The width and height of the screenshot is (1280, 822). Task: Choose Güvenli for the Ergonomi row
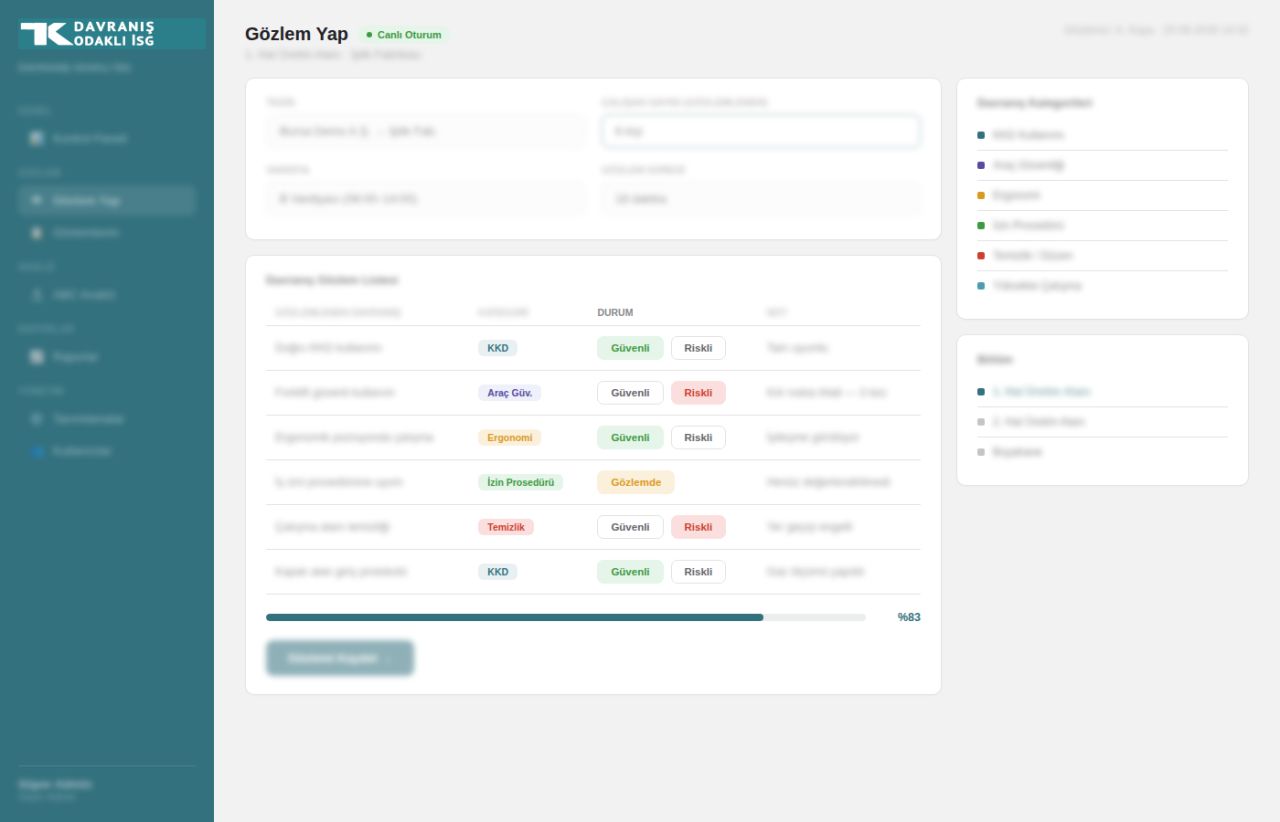click(630, 438)
